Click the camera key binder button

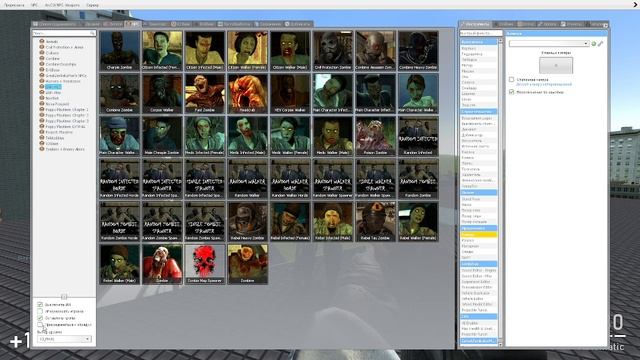click(556, 65)
